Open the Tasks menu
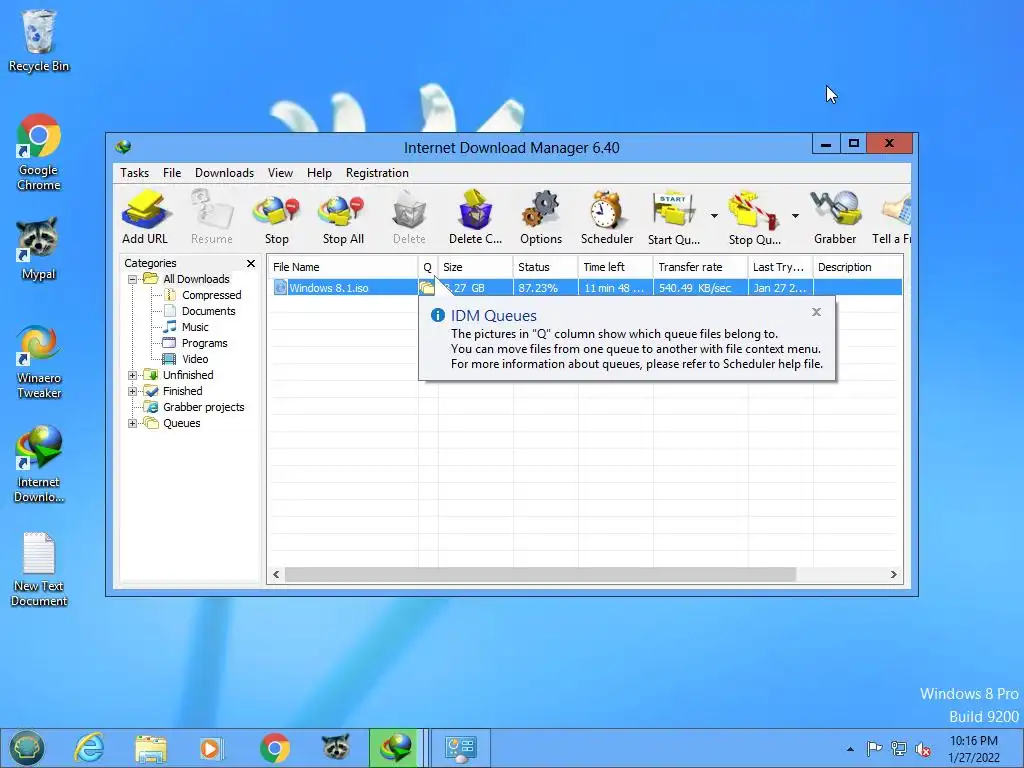 (135, 173)
